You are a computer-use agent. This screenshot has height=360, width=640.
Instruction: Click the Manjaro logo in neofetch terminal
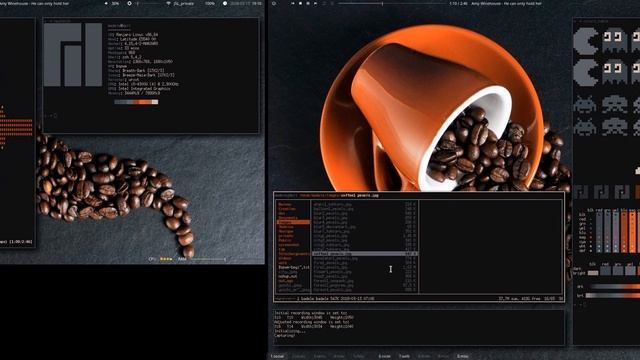pyautogui.click(x=73, y=55)
